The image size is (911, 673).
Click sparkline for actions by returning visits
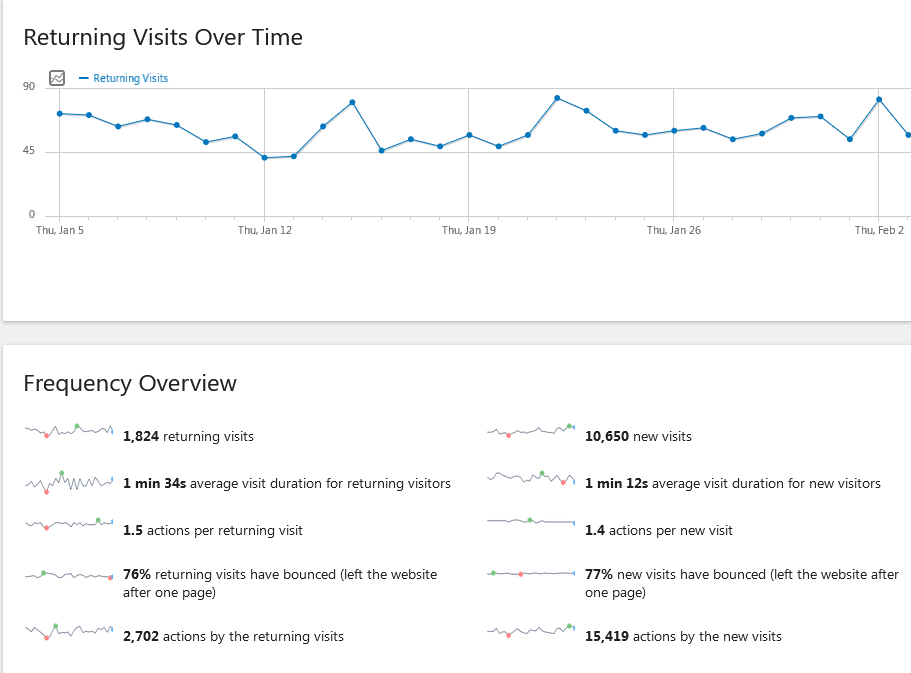(69, 631)
